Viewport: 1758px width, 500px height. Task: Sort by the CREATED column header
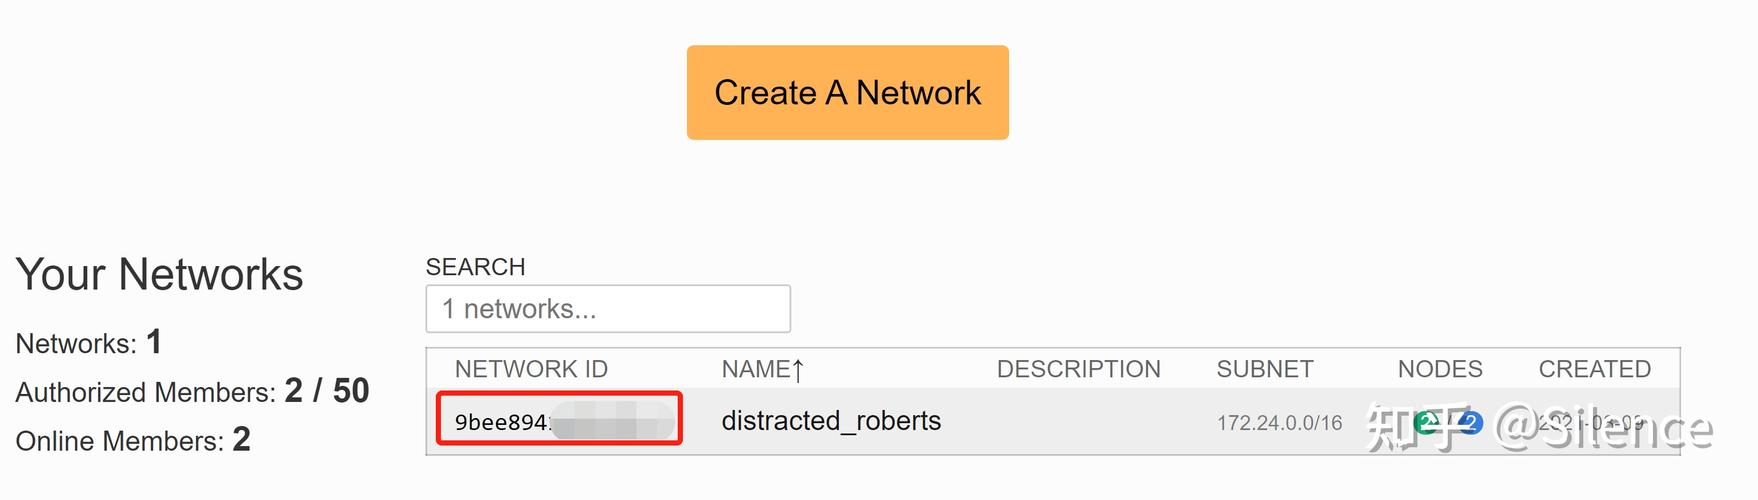coord(1594,369)
